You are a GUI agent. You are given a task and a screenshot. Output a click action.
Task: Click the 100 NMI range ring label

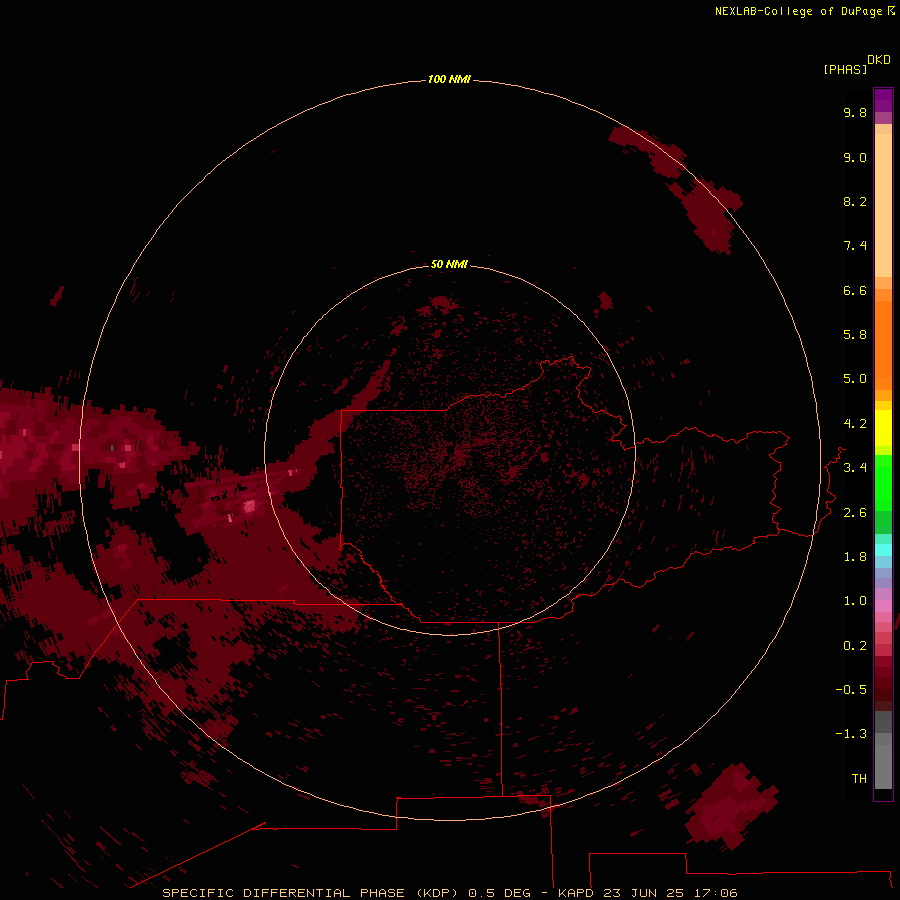(x=449, y=79)
